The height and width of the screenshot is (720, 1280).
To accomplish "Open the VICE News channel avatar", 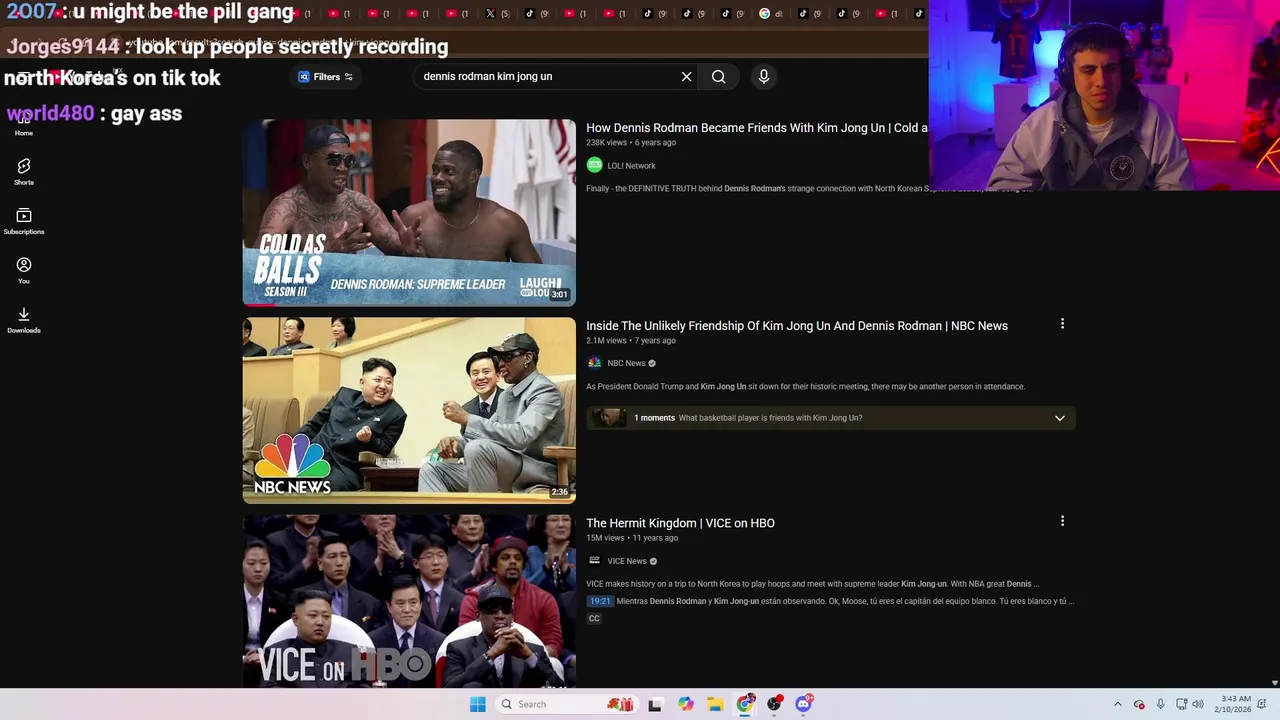I will click(x=594, y=561).
